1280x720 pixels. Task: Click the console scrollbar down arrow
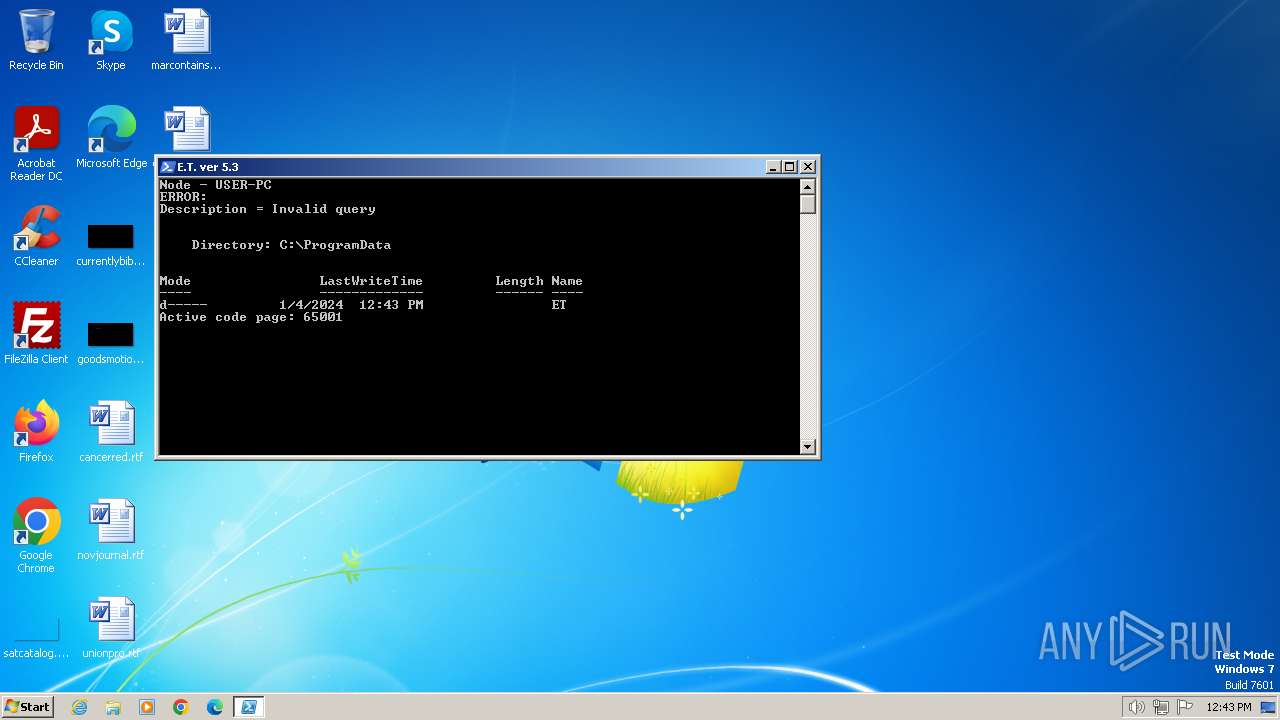point(808,446)
